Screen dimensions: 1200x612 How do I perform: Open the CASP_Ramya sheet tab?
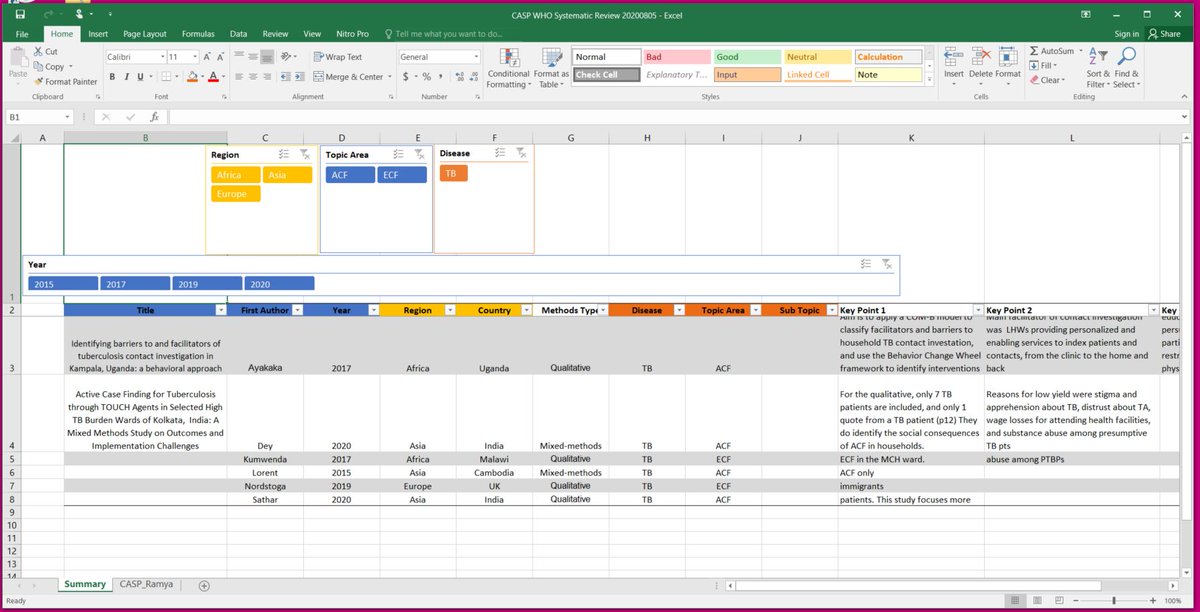pos(145,584)
